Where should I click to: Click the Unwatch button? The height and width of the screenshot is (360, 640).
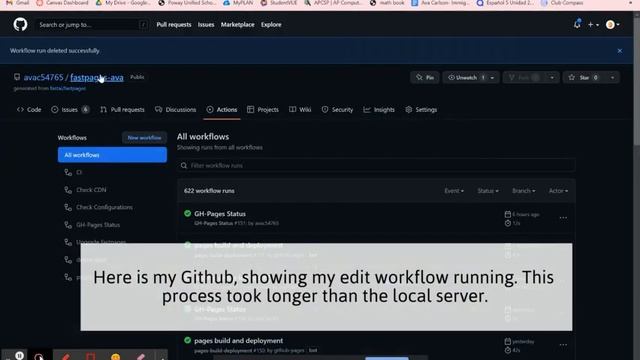(x=466, y=78)
